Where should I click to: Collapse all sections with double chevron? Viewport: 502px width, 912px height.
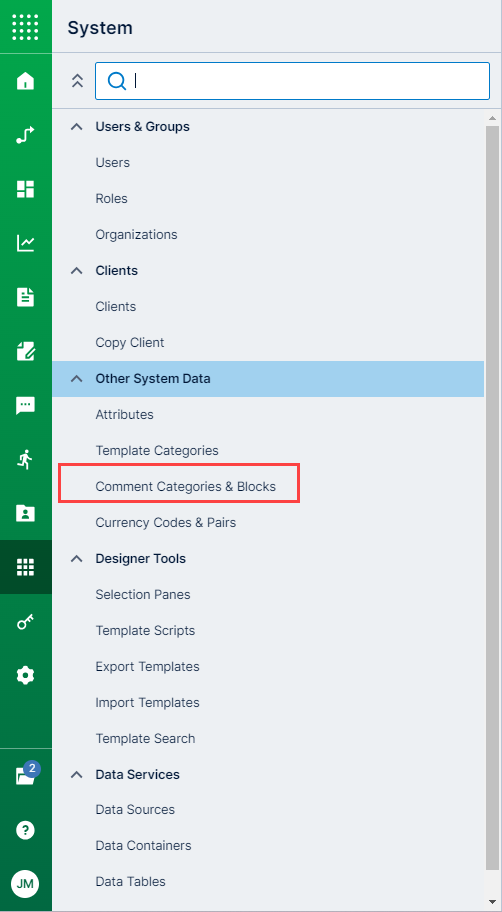click(77, 81)
